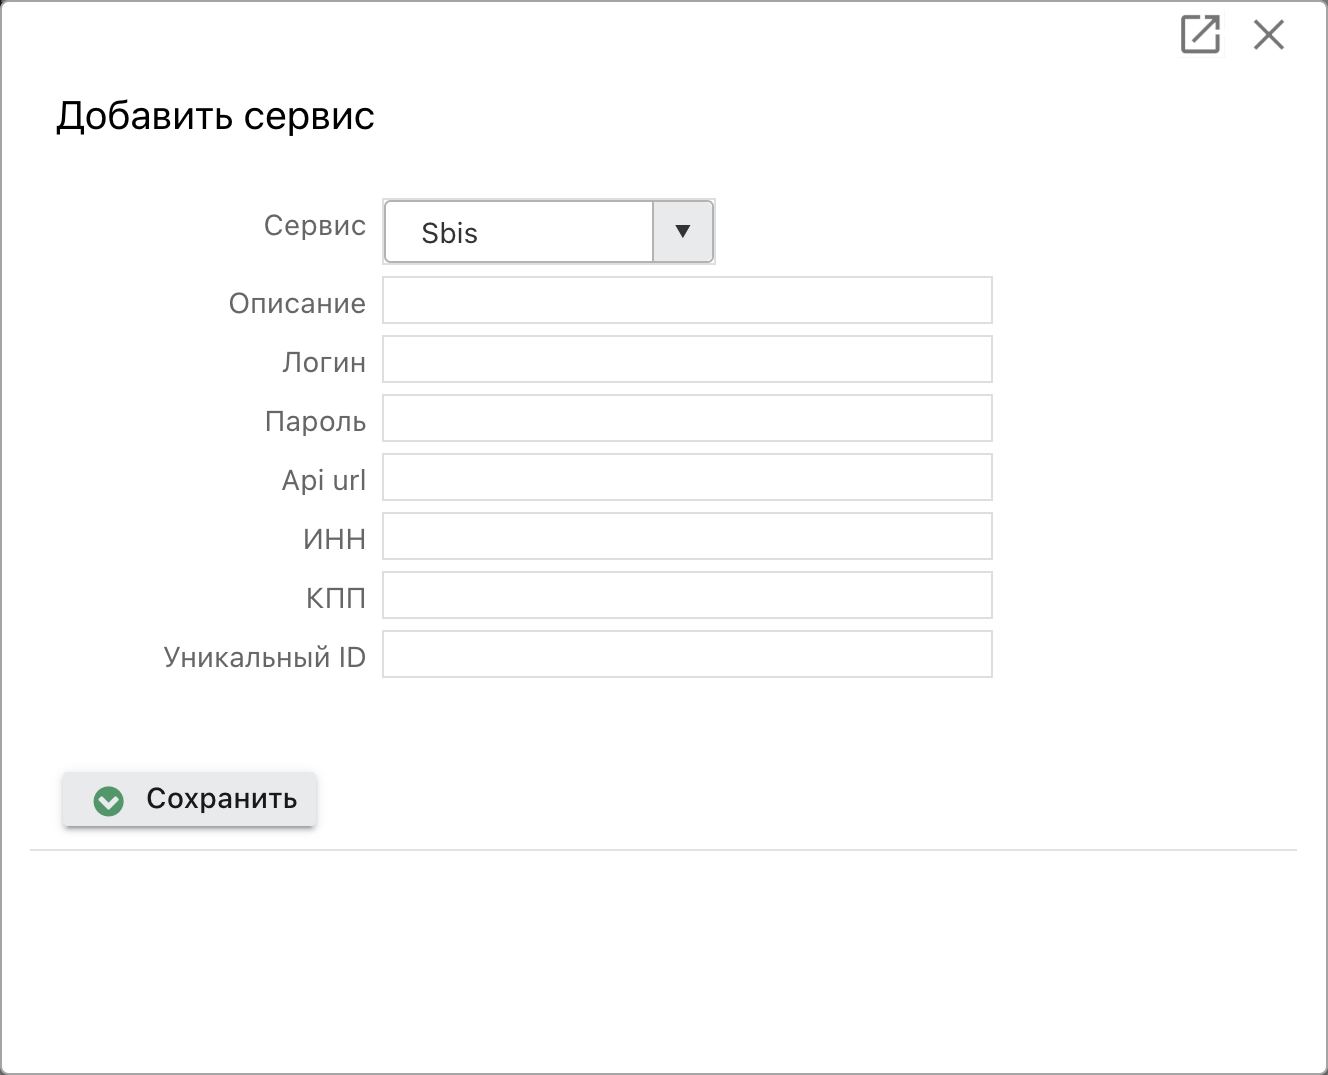
Task: Open the Сервис dropdown showing Sbis
Action: coord(549,232)
